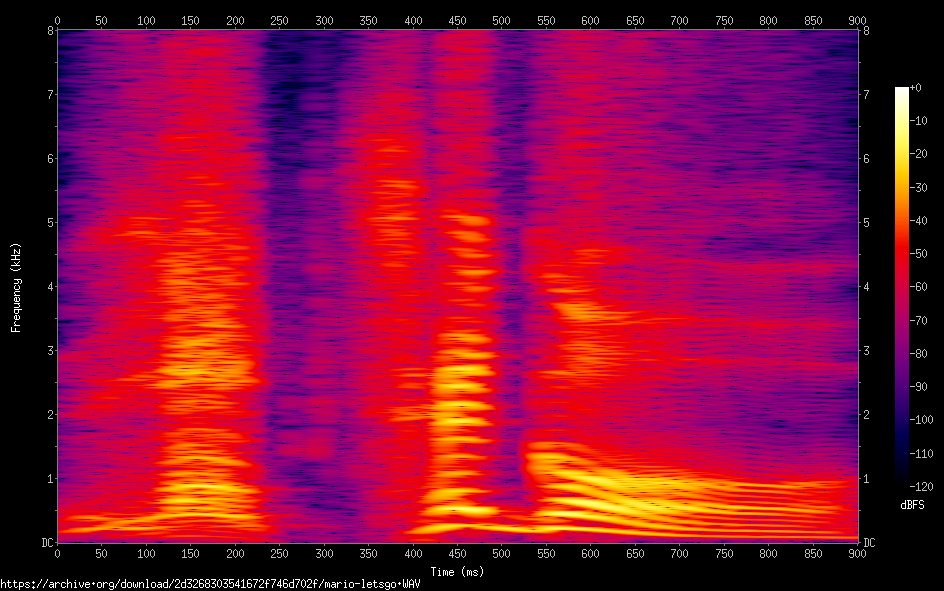
Task: Click the 150 ms tick on top axis
Action: point(146,20)
